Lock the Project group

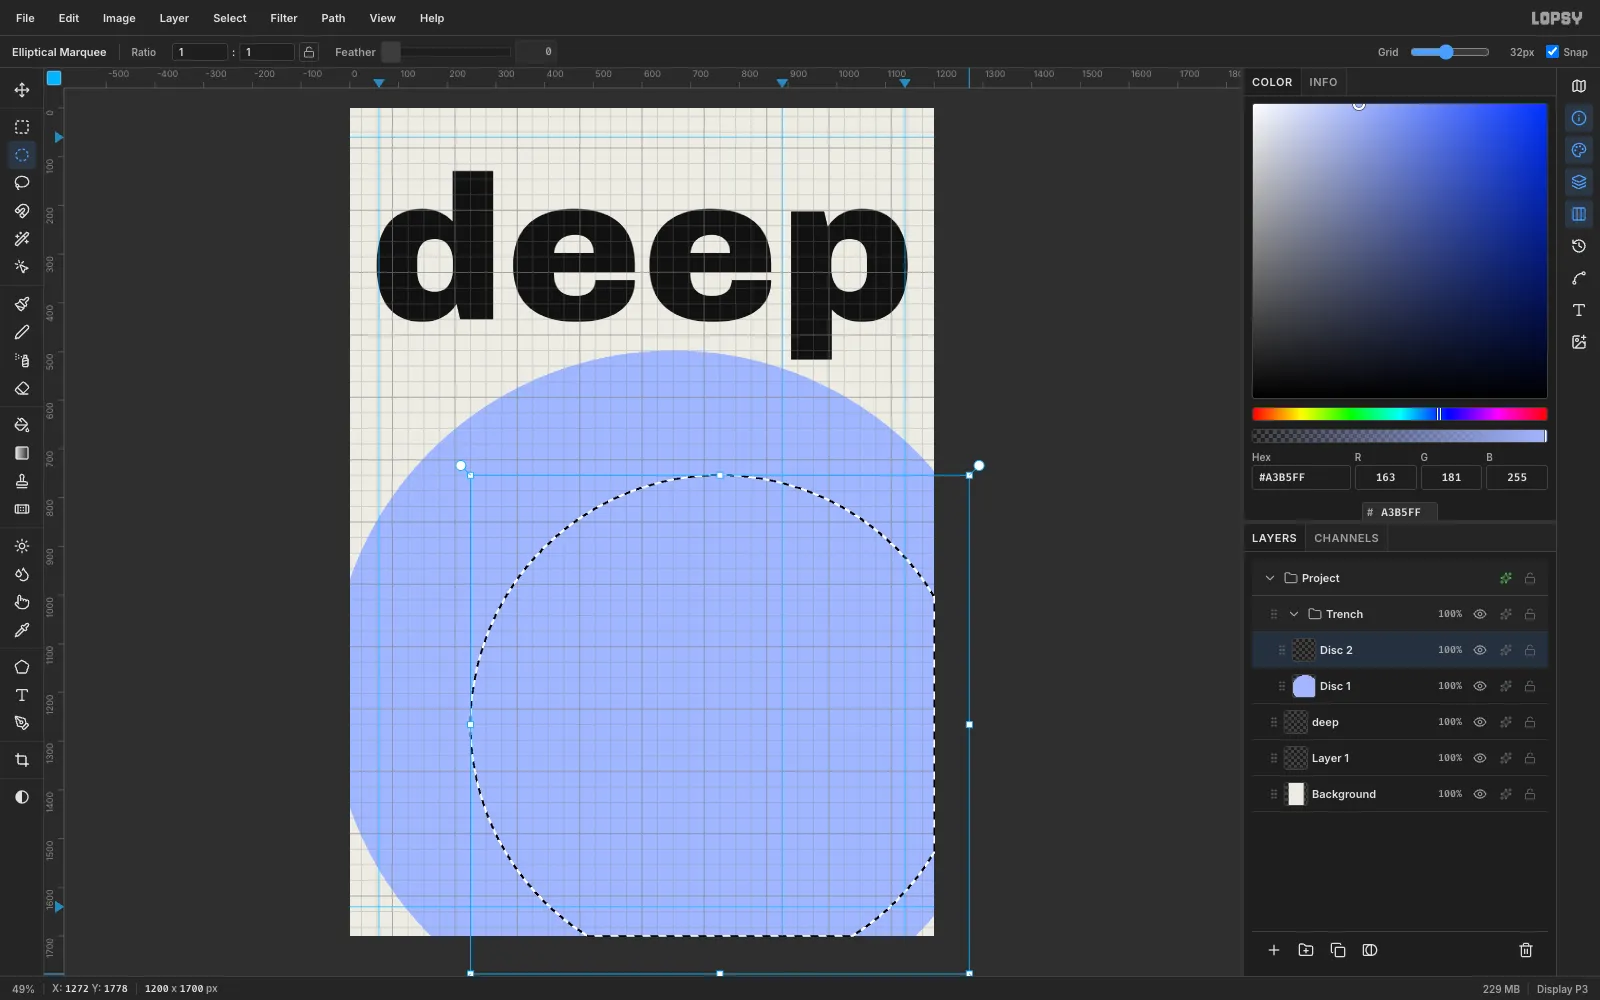(x=1530, y=578)
